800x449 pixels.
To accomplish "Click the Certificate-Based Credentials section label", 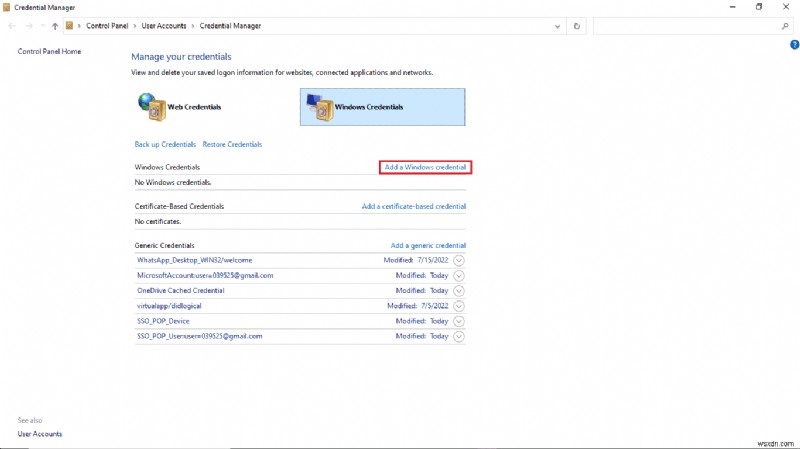I will pos(179,207).
